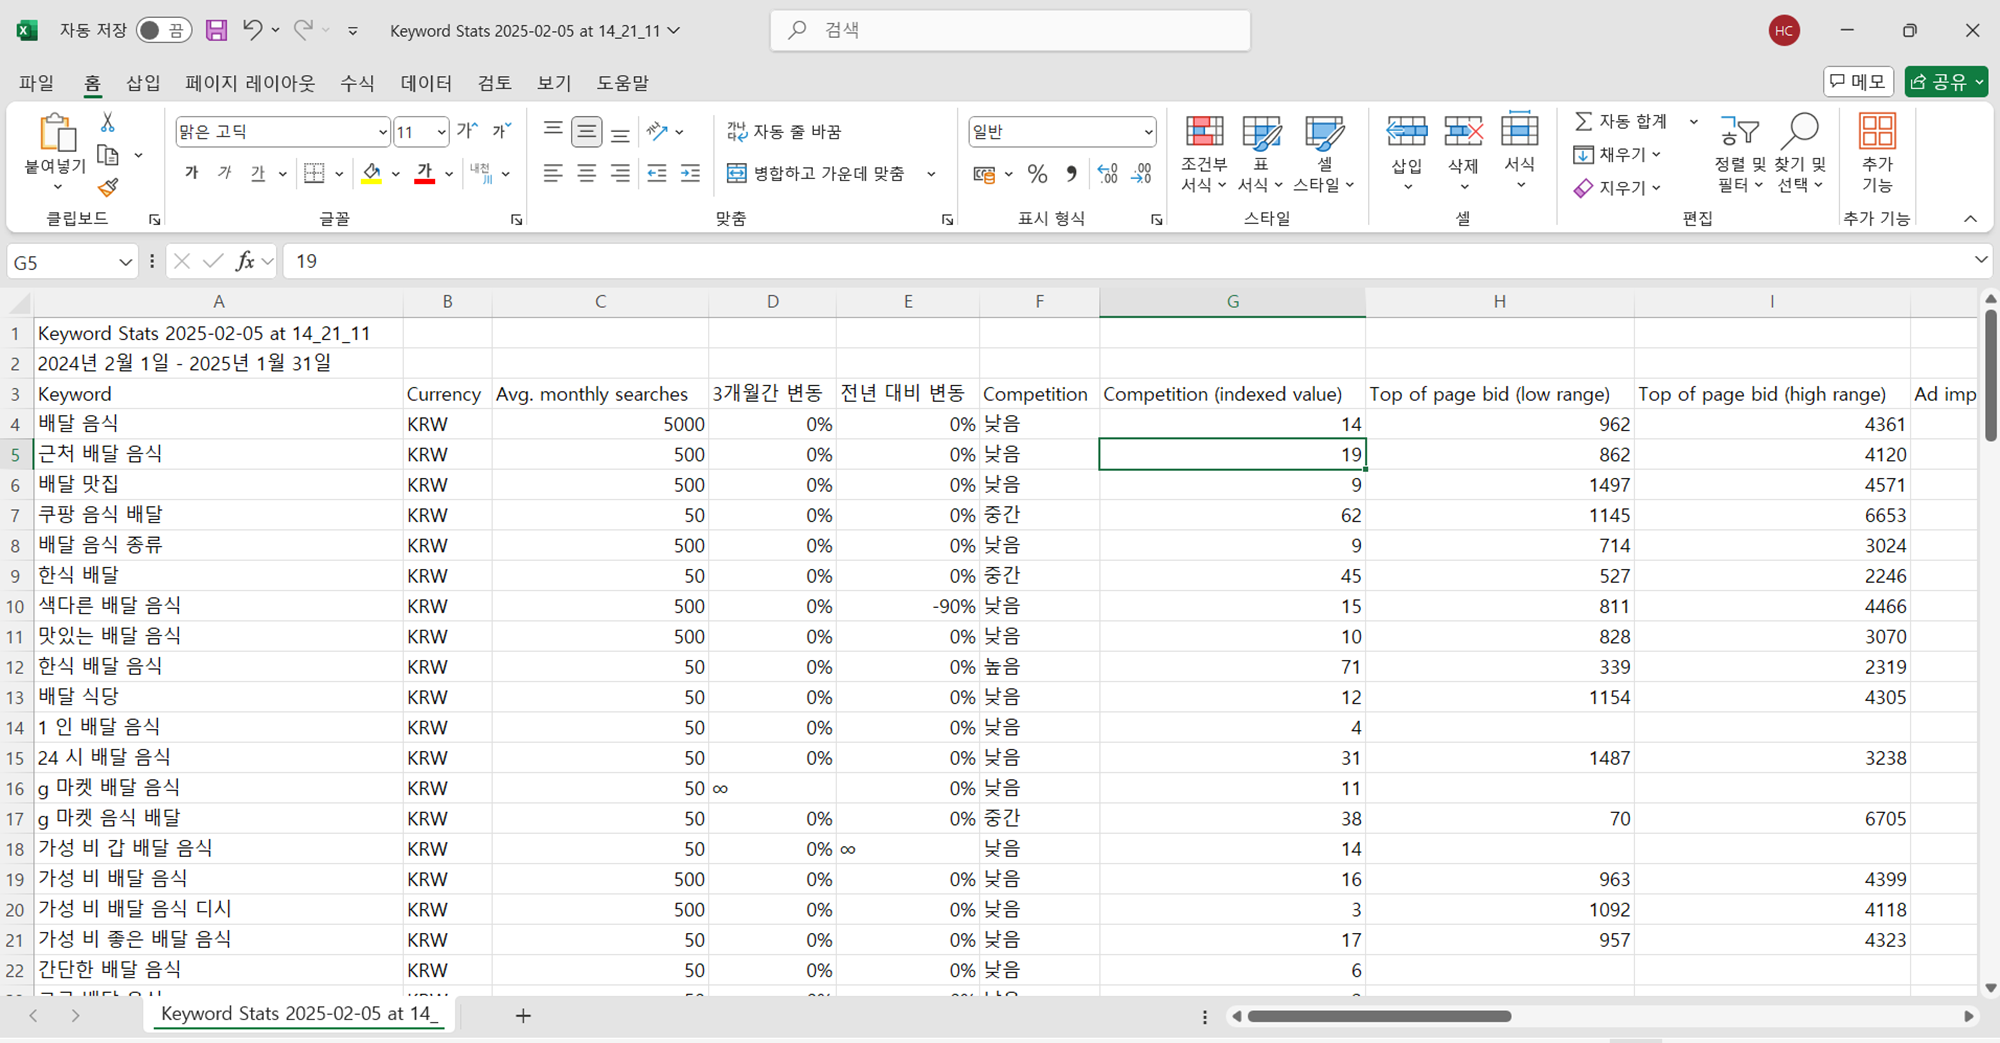Open the font size dropdown showing 11
This screenshot has width=2000, height=1043.
point(441,132)
